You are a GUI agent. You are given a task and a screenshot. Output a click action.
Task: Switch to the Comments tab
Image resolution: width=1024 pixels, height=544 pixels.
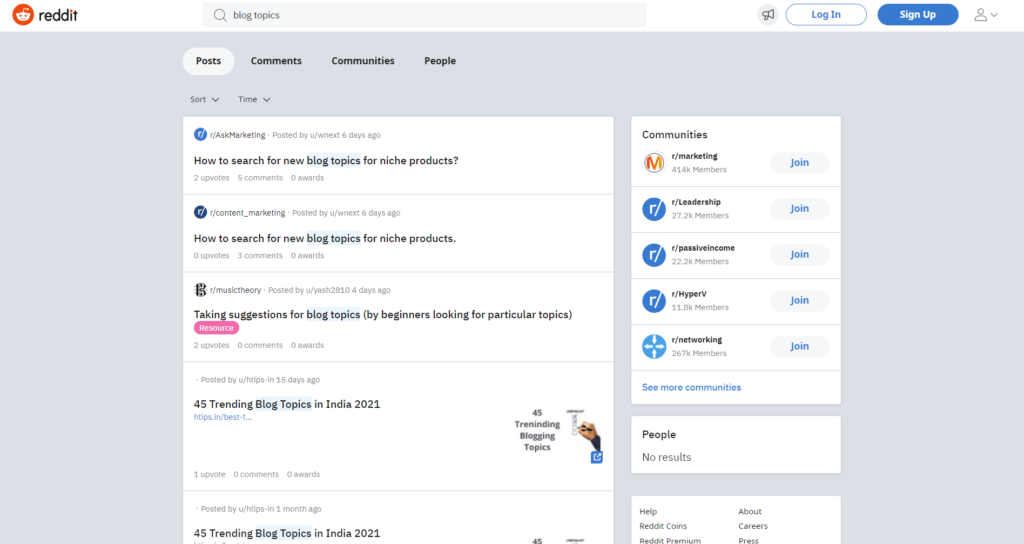(276, 61)
